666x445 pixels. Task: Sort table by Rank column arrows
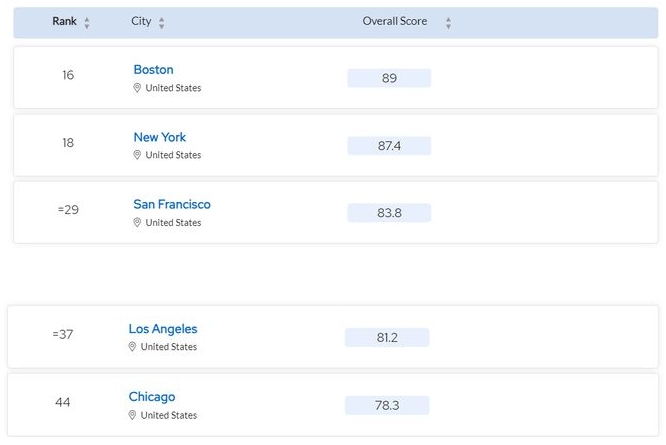coord(87,23)
